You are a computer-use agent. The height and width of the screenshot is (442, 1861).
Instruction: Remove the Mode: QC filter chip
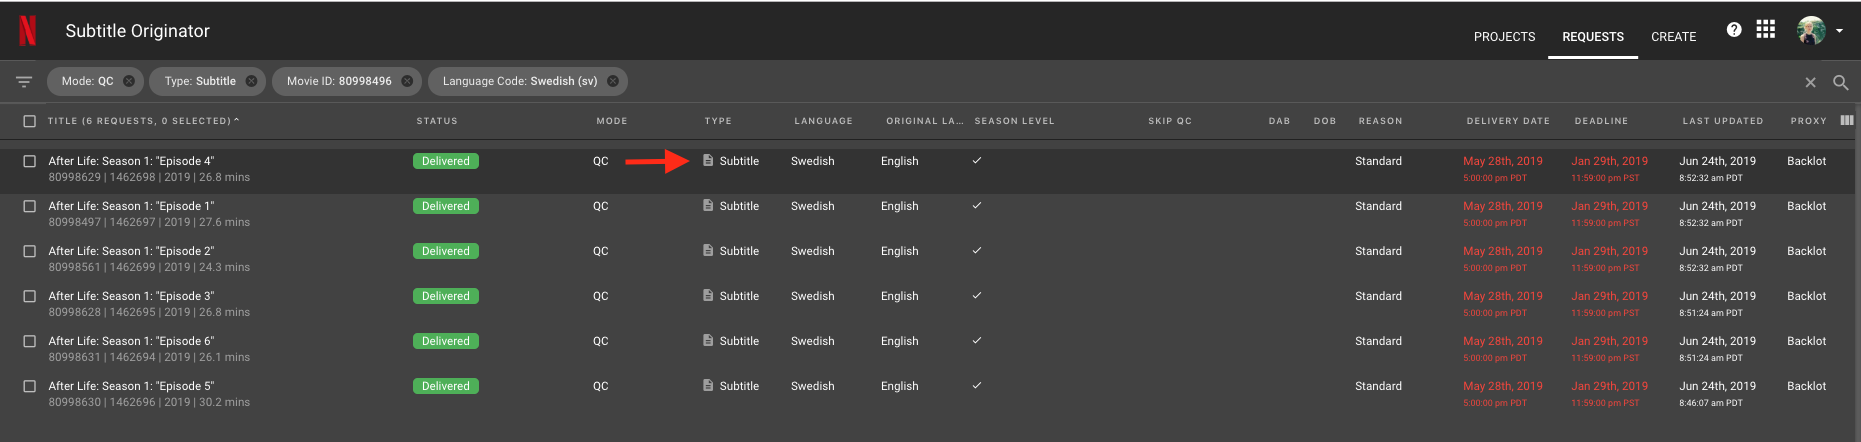pyautogui.click(x=129, y=81)
